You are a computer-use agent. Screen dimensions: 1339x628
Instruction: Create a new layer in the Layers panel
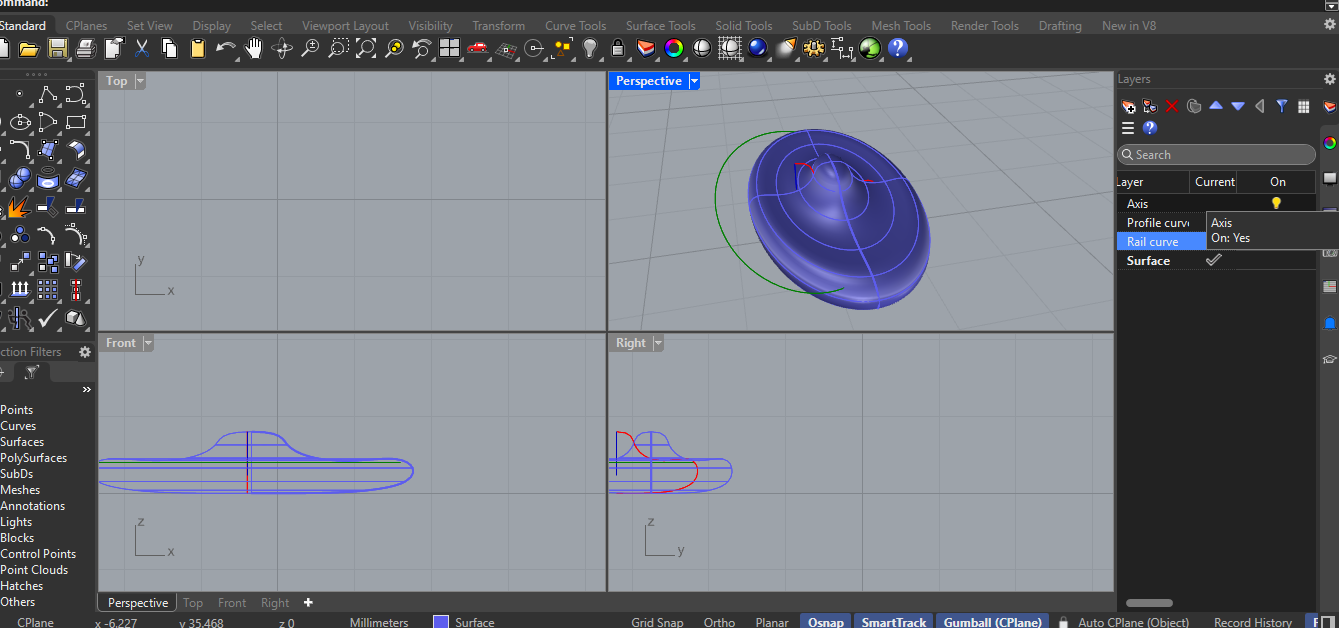click(x=1128, y=106)
